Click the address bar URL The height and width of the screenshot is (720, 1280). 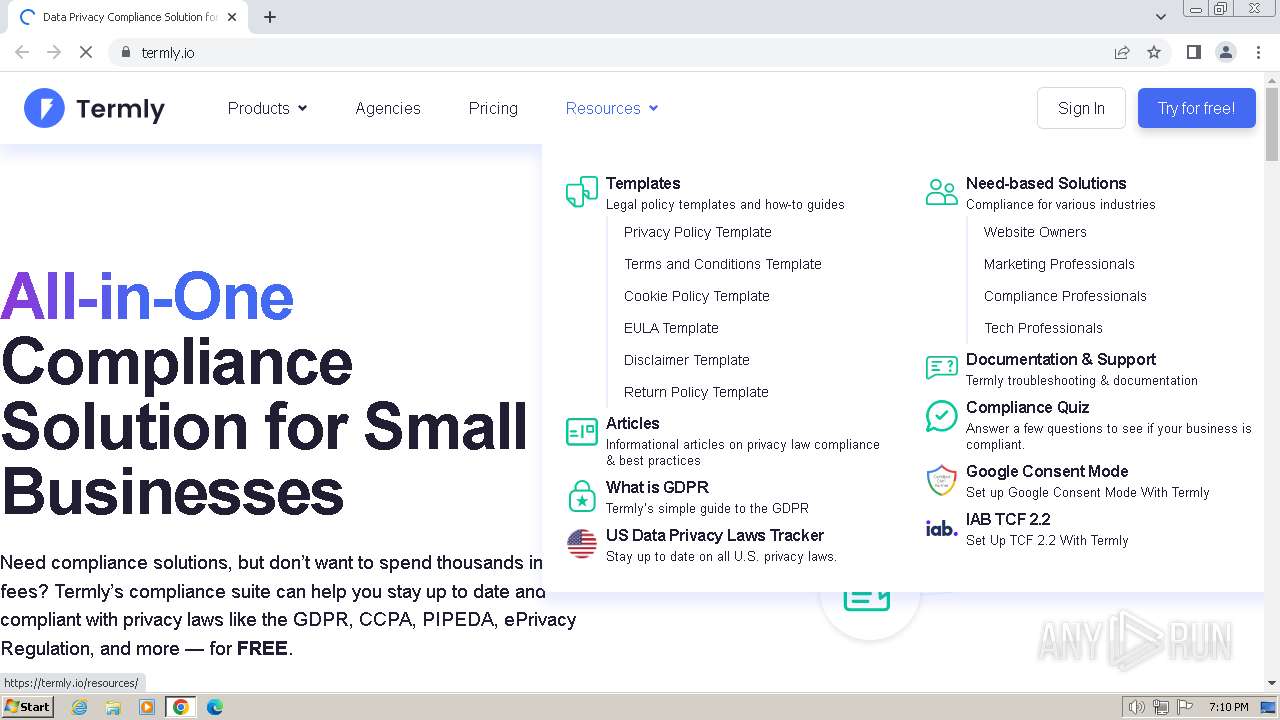[x=168, y=53]
